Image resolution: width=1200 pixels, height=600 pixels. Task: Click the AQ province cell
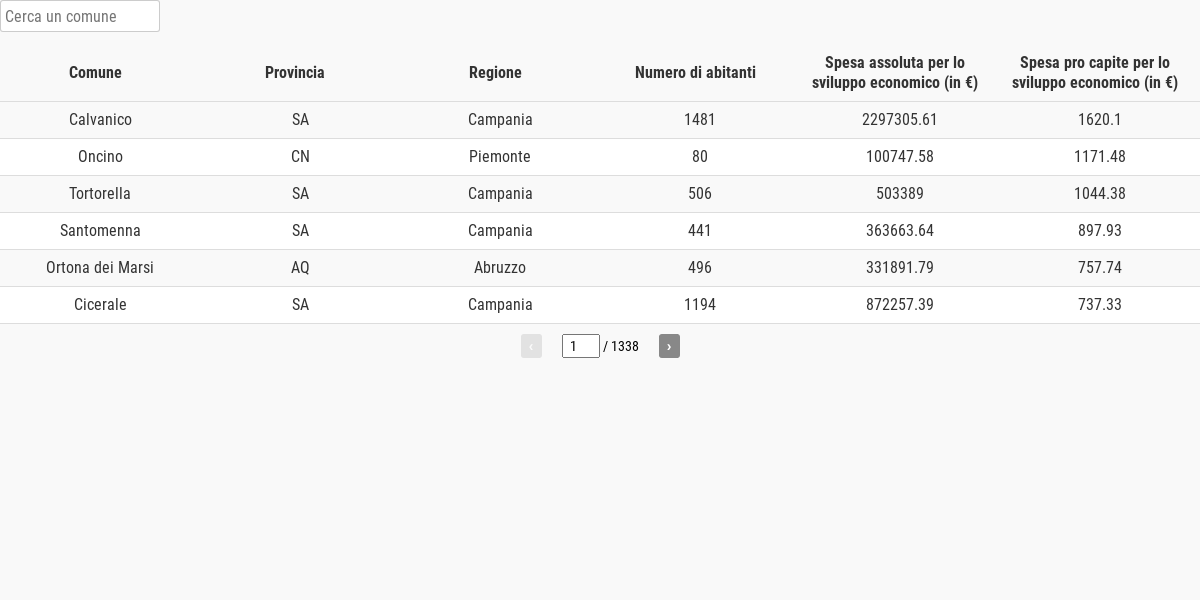coord(300,268)
